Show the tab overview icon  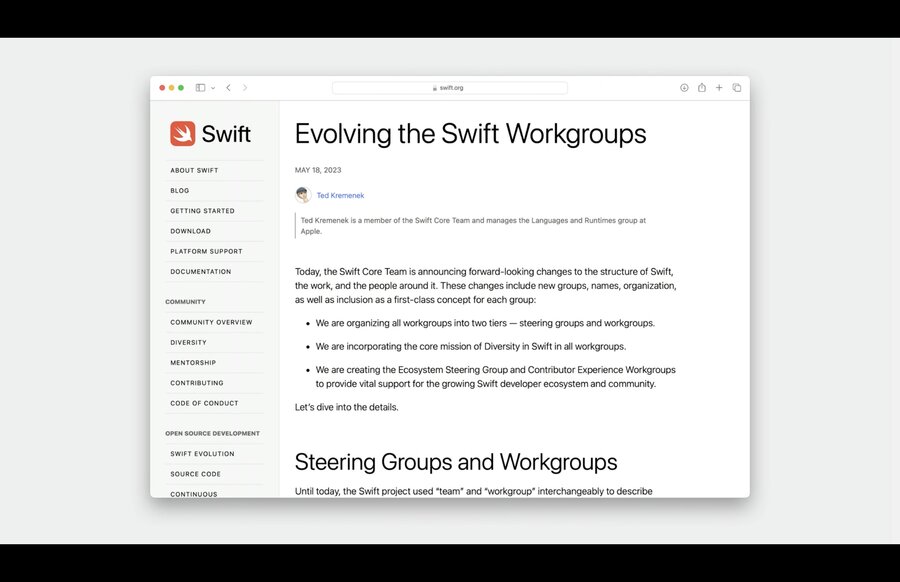click(x=737, y=88)
